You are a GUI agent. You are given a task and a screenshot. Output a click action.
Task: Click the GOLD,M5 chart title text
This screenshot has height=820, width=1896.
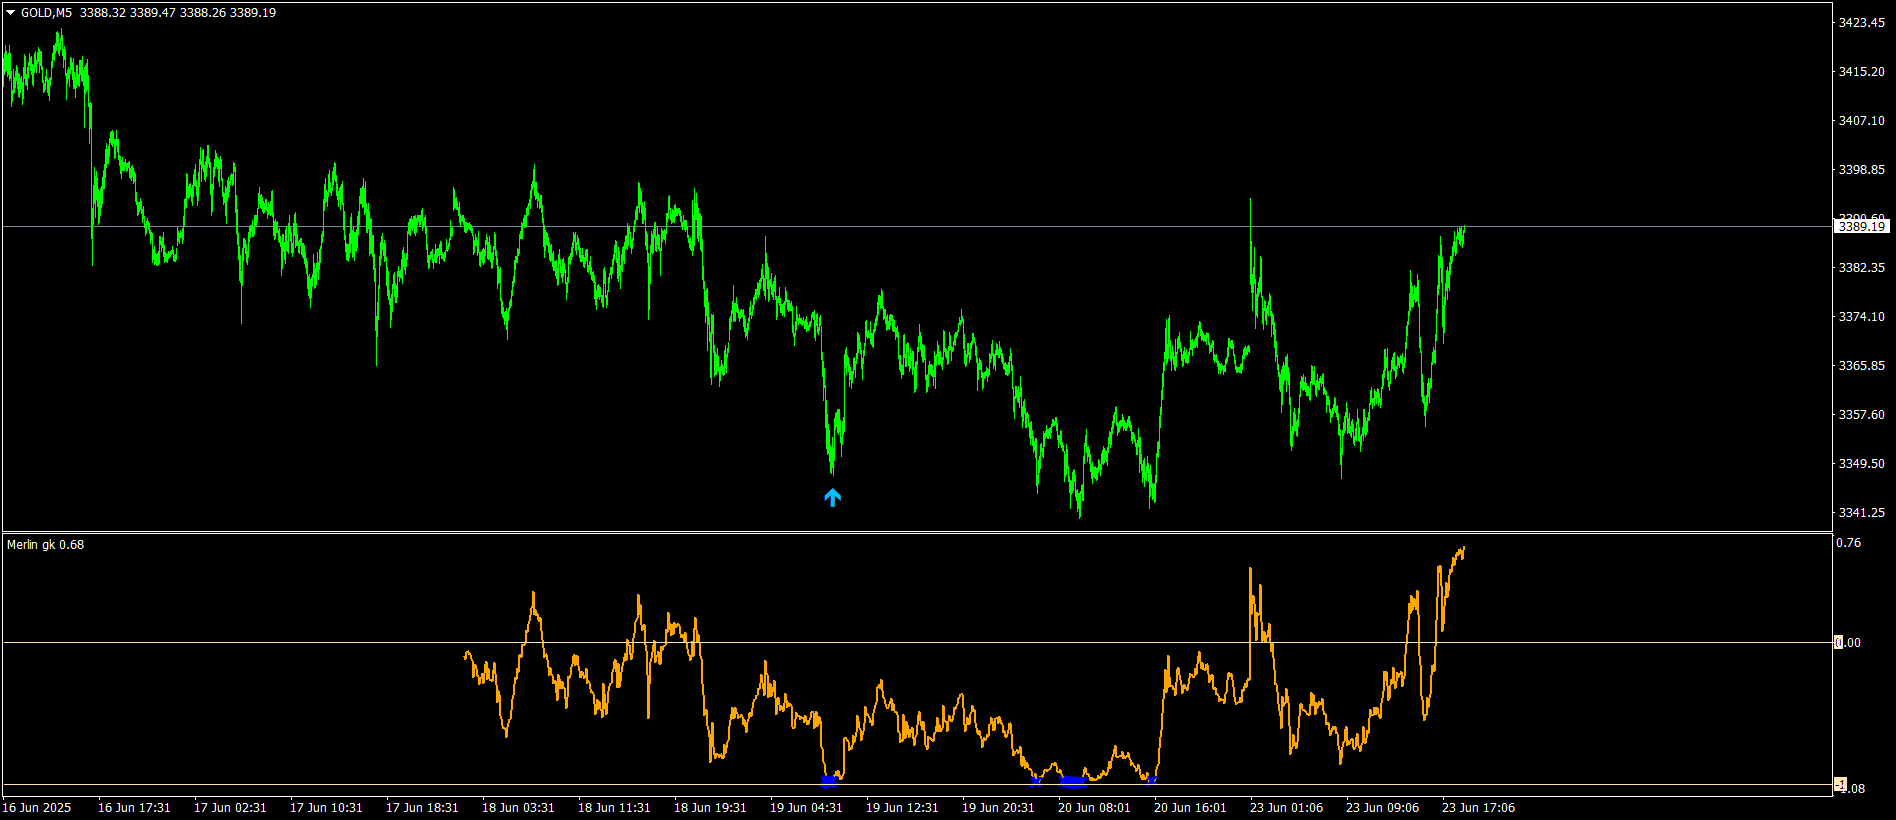(x=46, y=13)
